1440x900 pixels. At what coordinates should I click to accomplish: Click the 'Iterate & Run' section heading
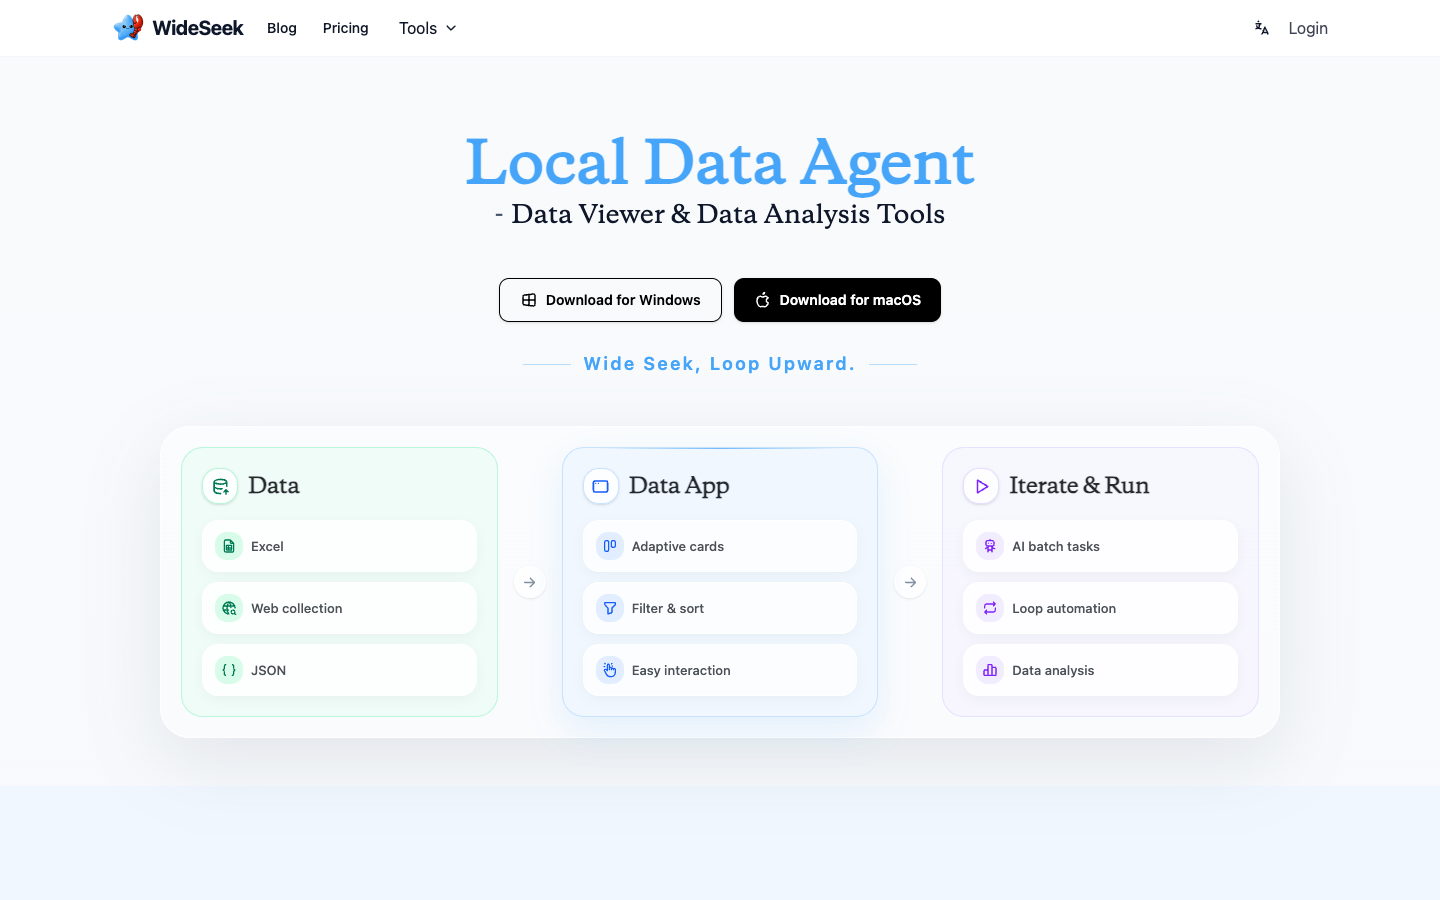(x=1079, y=486)
